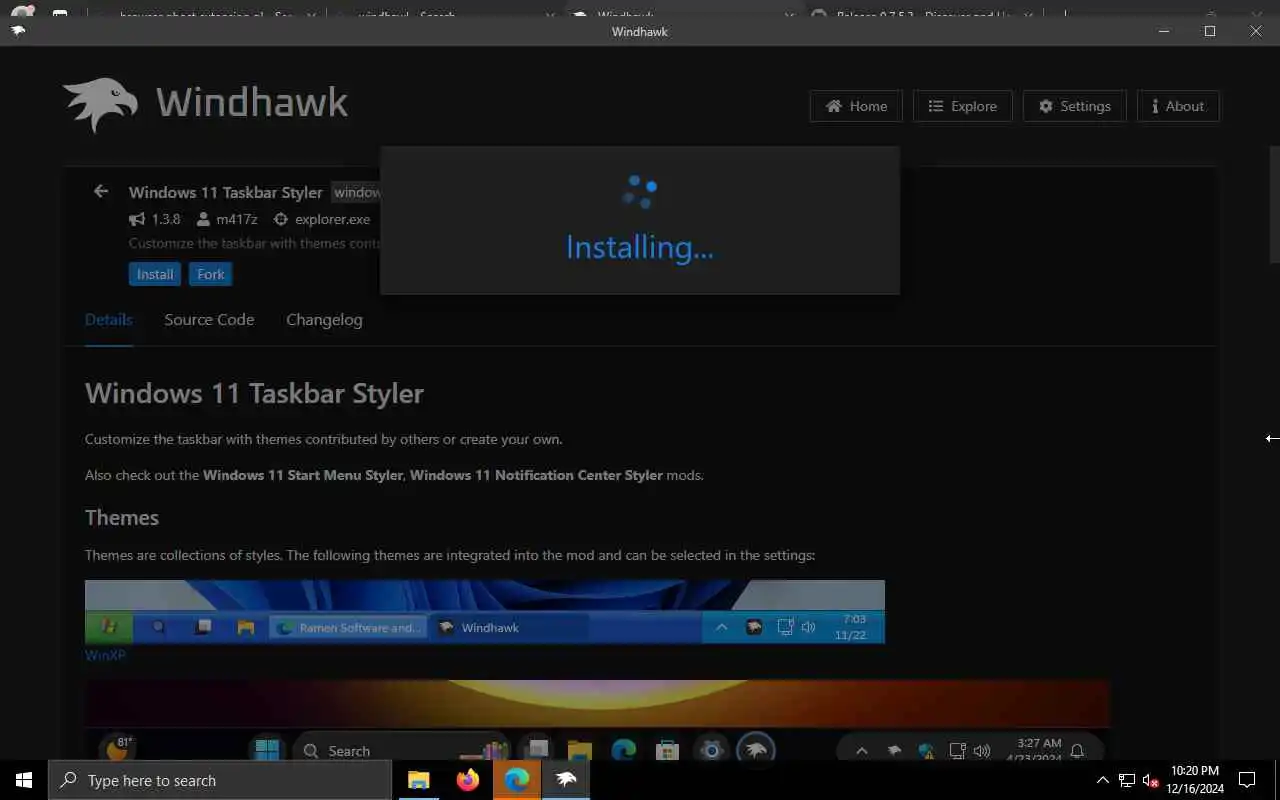
Task: Click the taskbar search box
Action: tap(220, 780)
